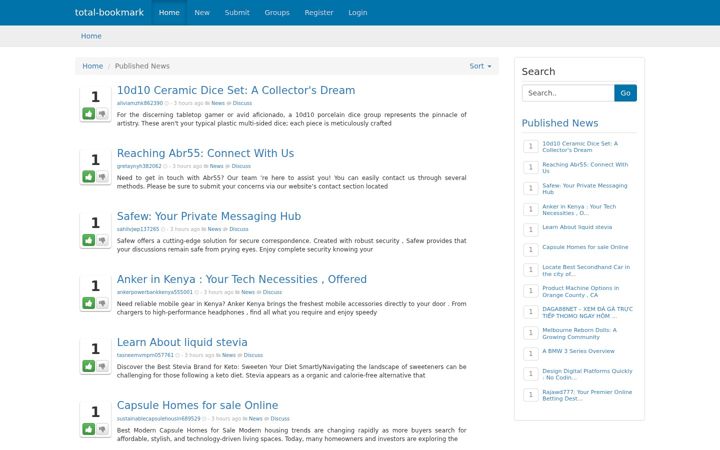Upvote the Reaching Abr55 post
This screenshot has height=450, width=720.
(x=89, y=176)
